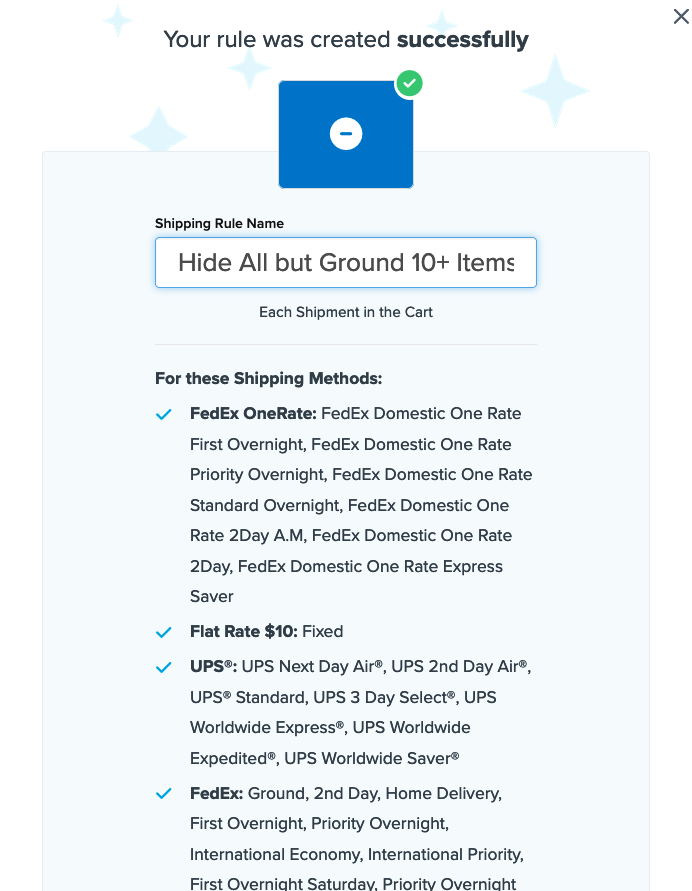The image size is (692, 891).
Task: Click the "Shipping Rule Name" label
Action: [x=219, y=223]
